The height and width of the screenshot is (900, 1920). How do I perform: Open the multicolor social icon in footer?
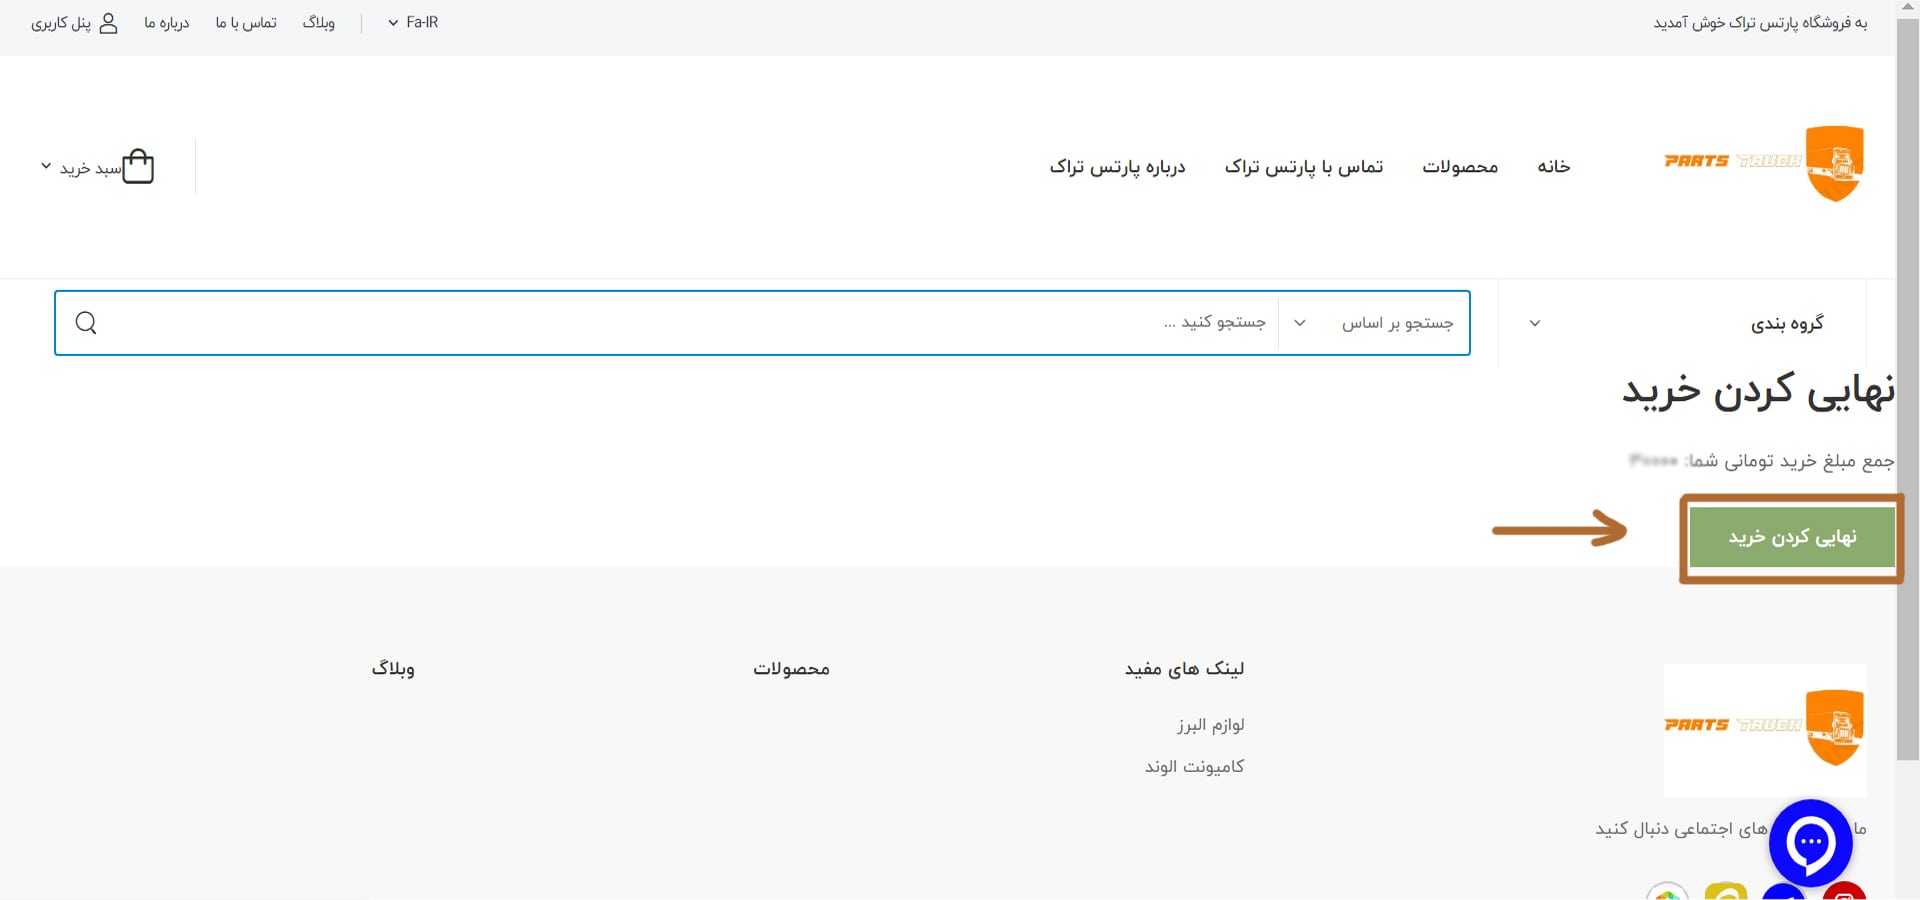pos(1667,893)
